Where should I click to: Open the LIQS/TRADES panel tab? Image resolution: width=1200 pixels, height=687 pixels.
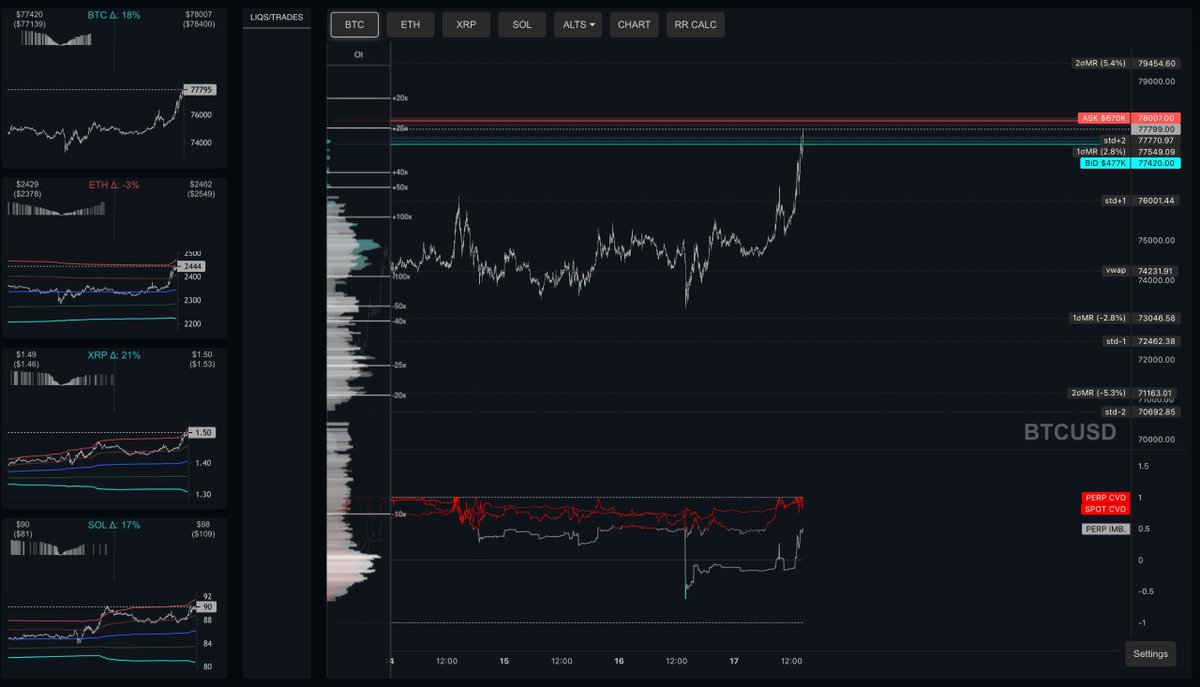click(x=277, y=17)
